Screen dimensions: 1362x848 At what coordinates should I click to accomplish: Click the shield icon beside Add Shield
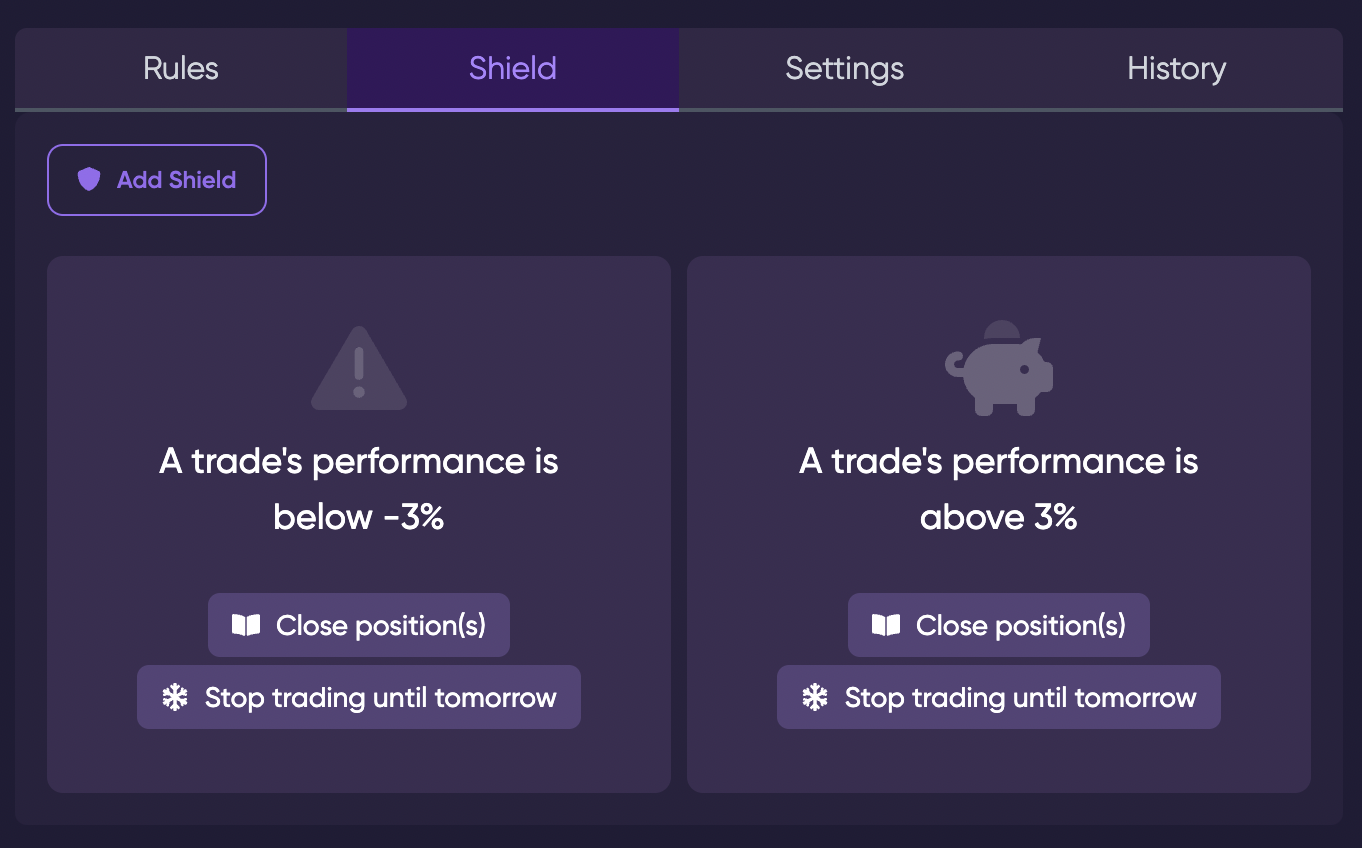(x=89, y=180)
